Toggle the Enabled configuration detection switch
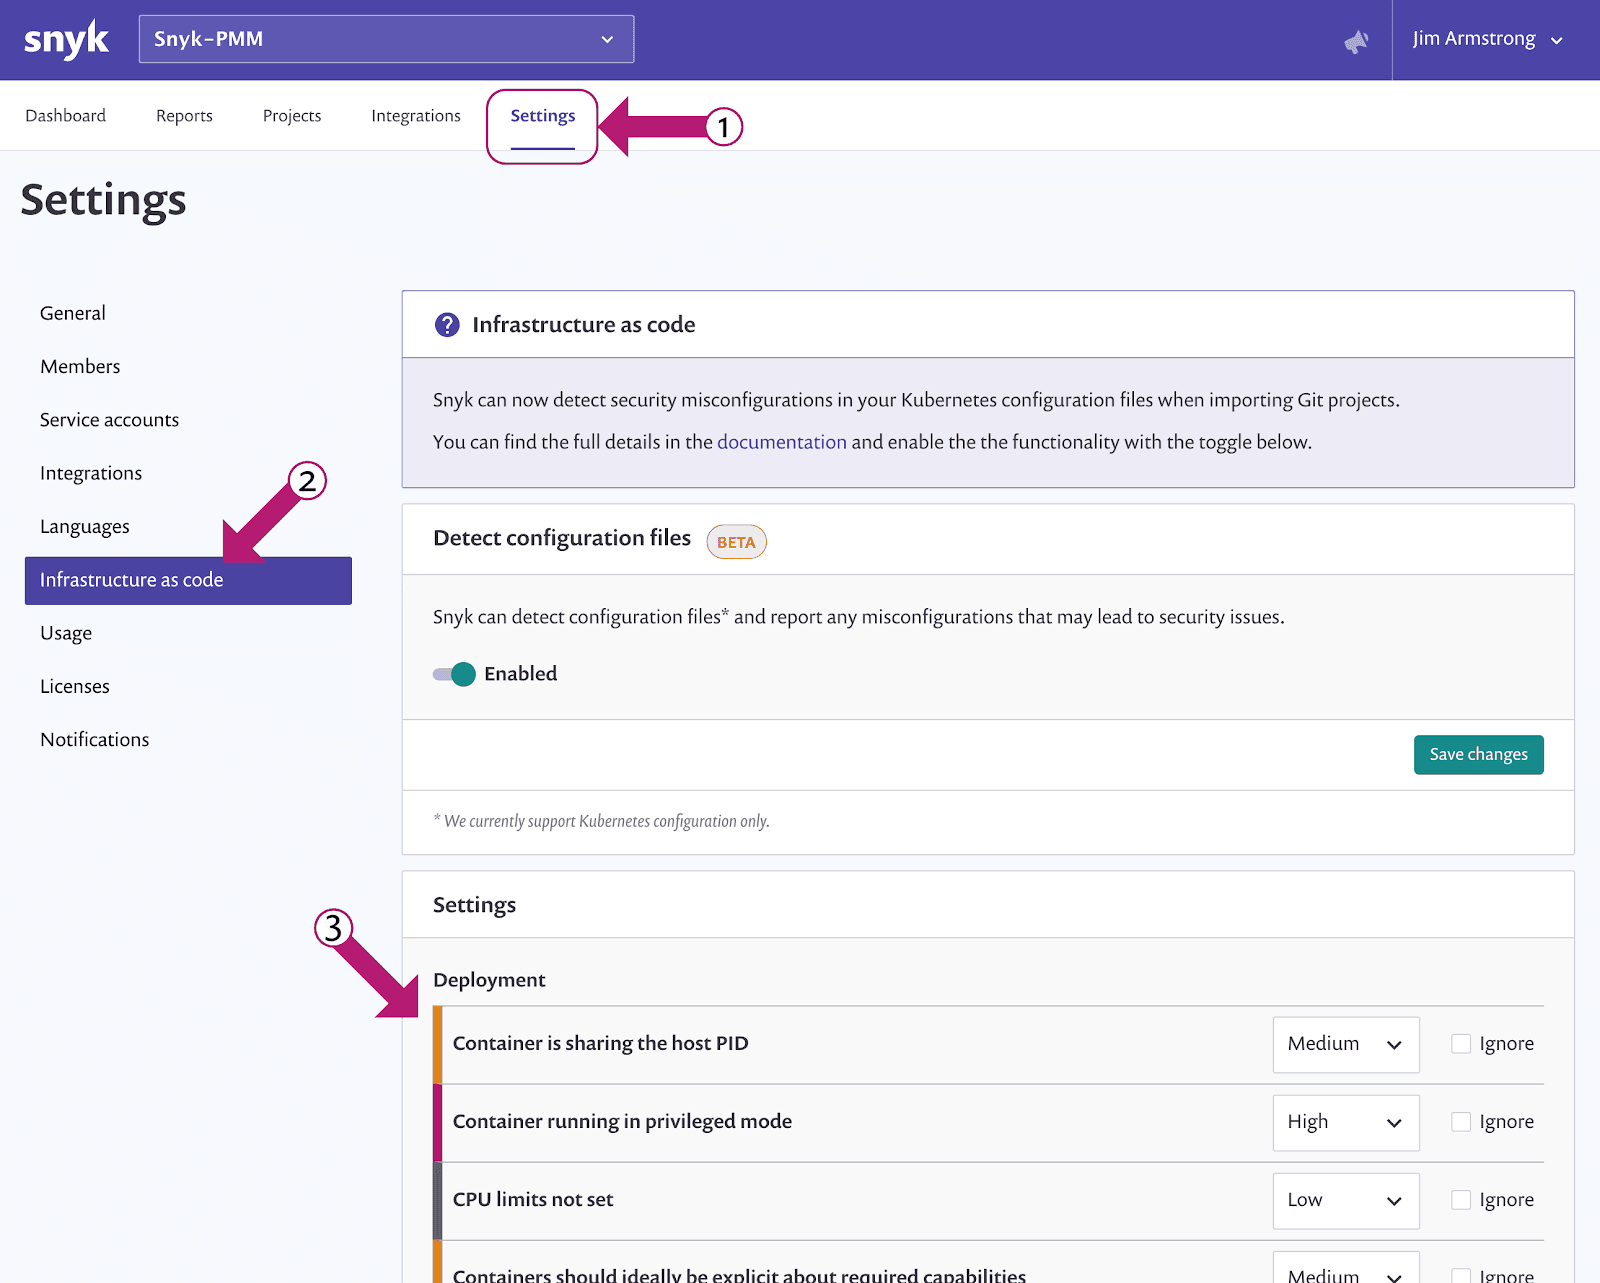 pos(454,674)
